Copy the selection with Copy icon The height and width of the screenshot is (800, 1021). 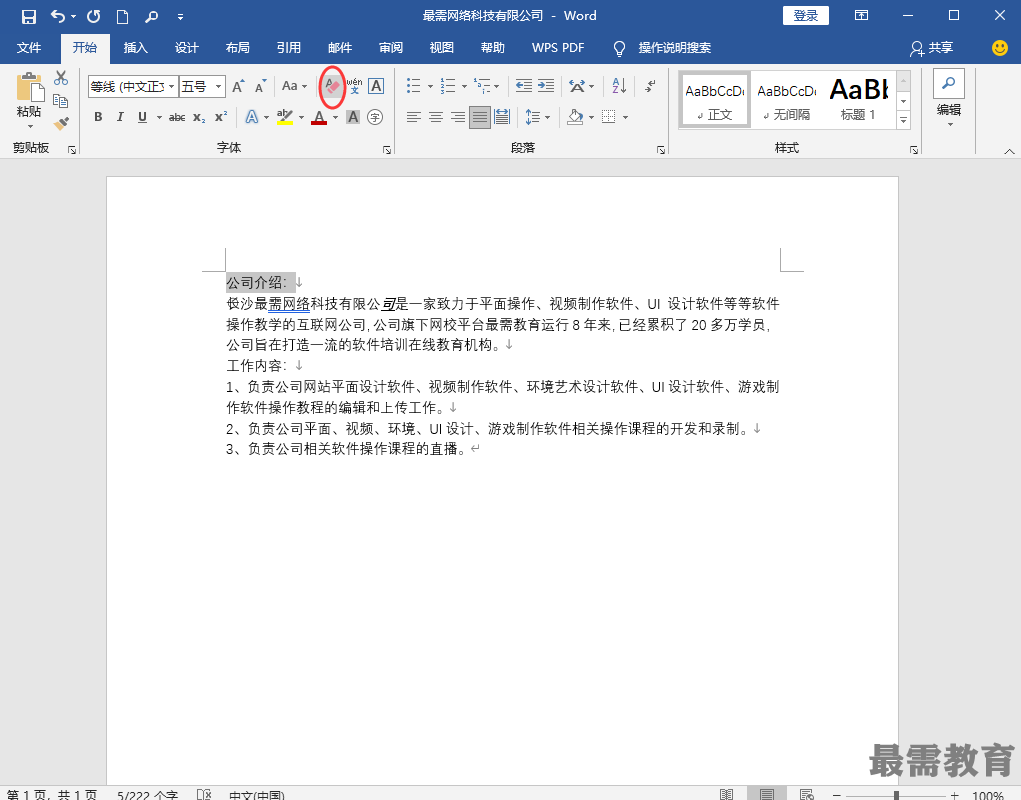[61, 100]
